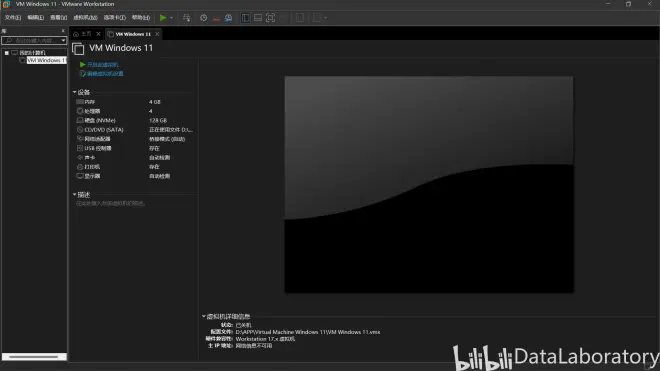Click the stretch guest display toolbar icon
660x371 pixels.
[x=317, y=18]
